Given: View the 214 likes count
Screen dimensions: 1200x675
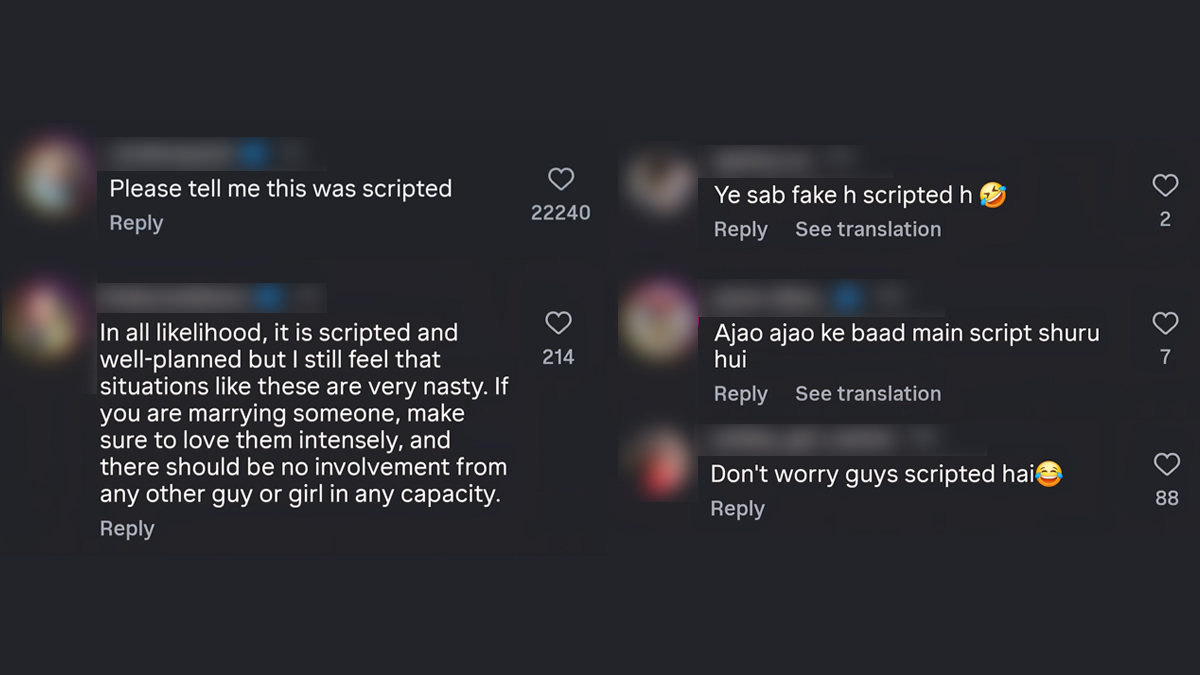Looking at the screenshot, I should [x=558, y=356].
